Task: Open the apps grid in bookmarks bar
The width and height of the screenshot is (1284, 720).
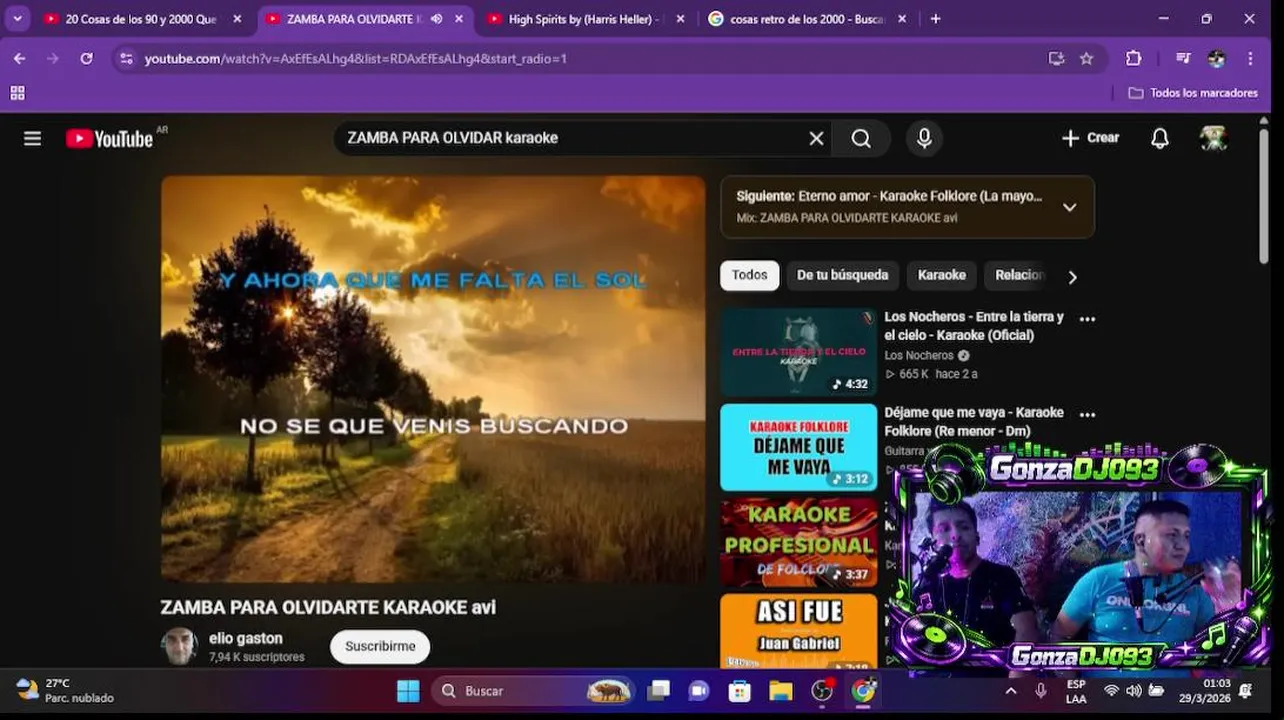Action: [x=17, y=93]
